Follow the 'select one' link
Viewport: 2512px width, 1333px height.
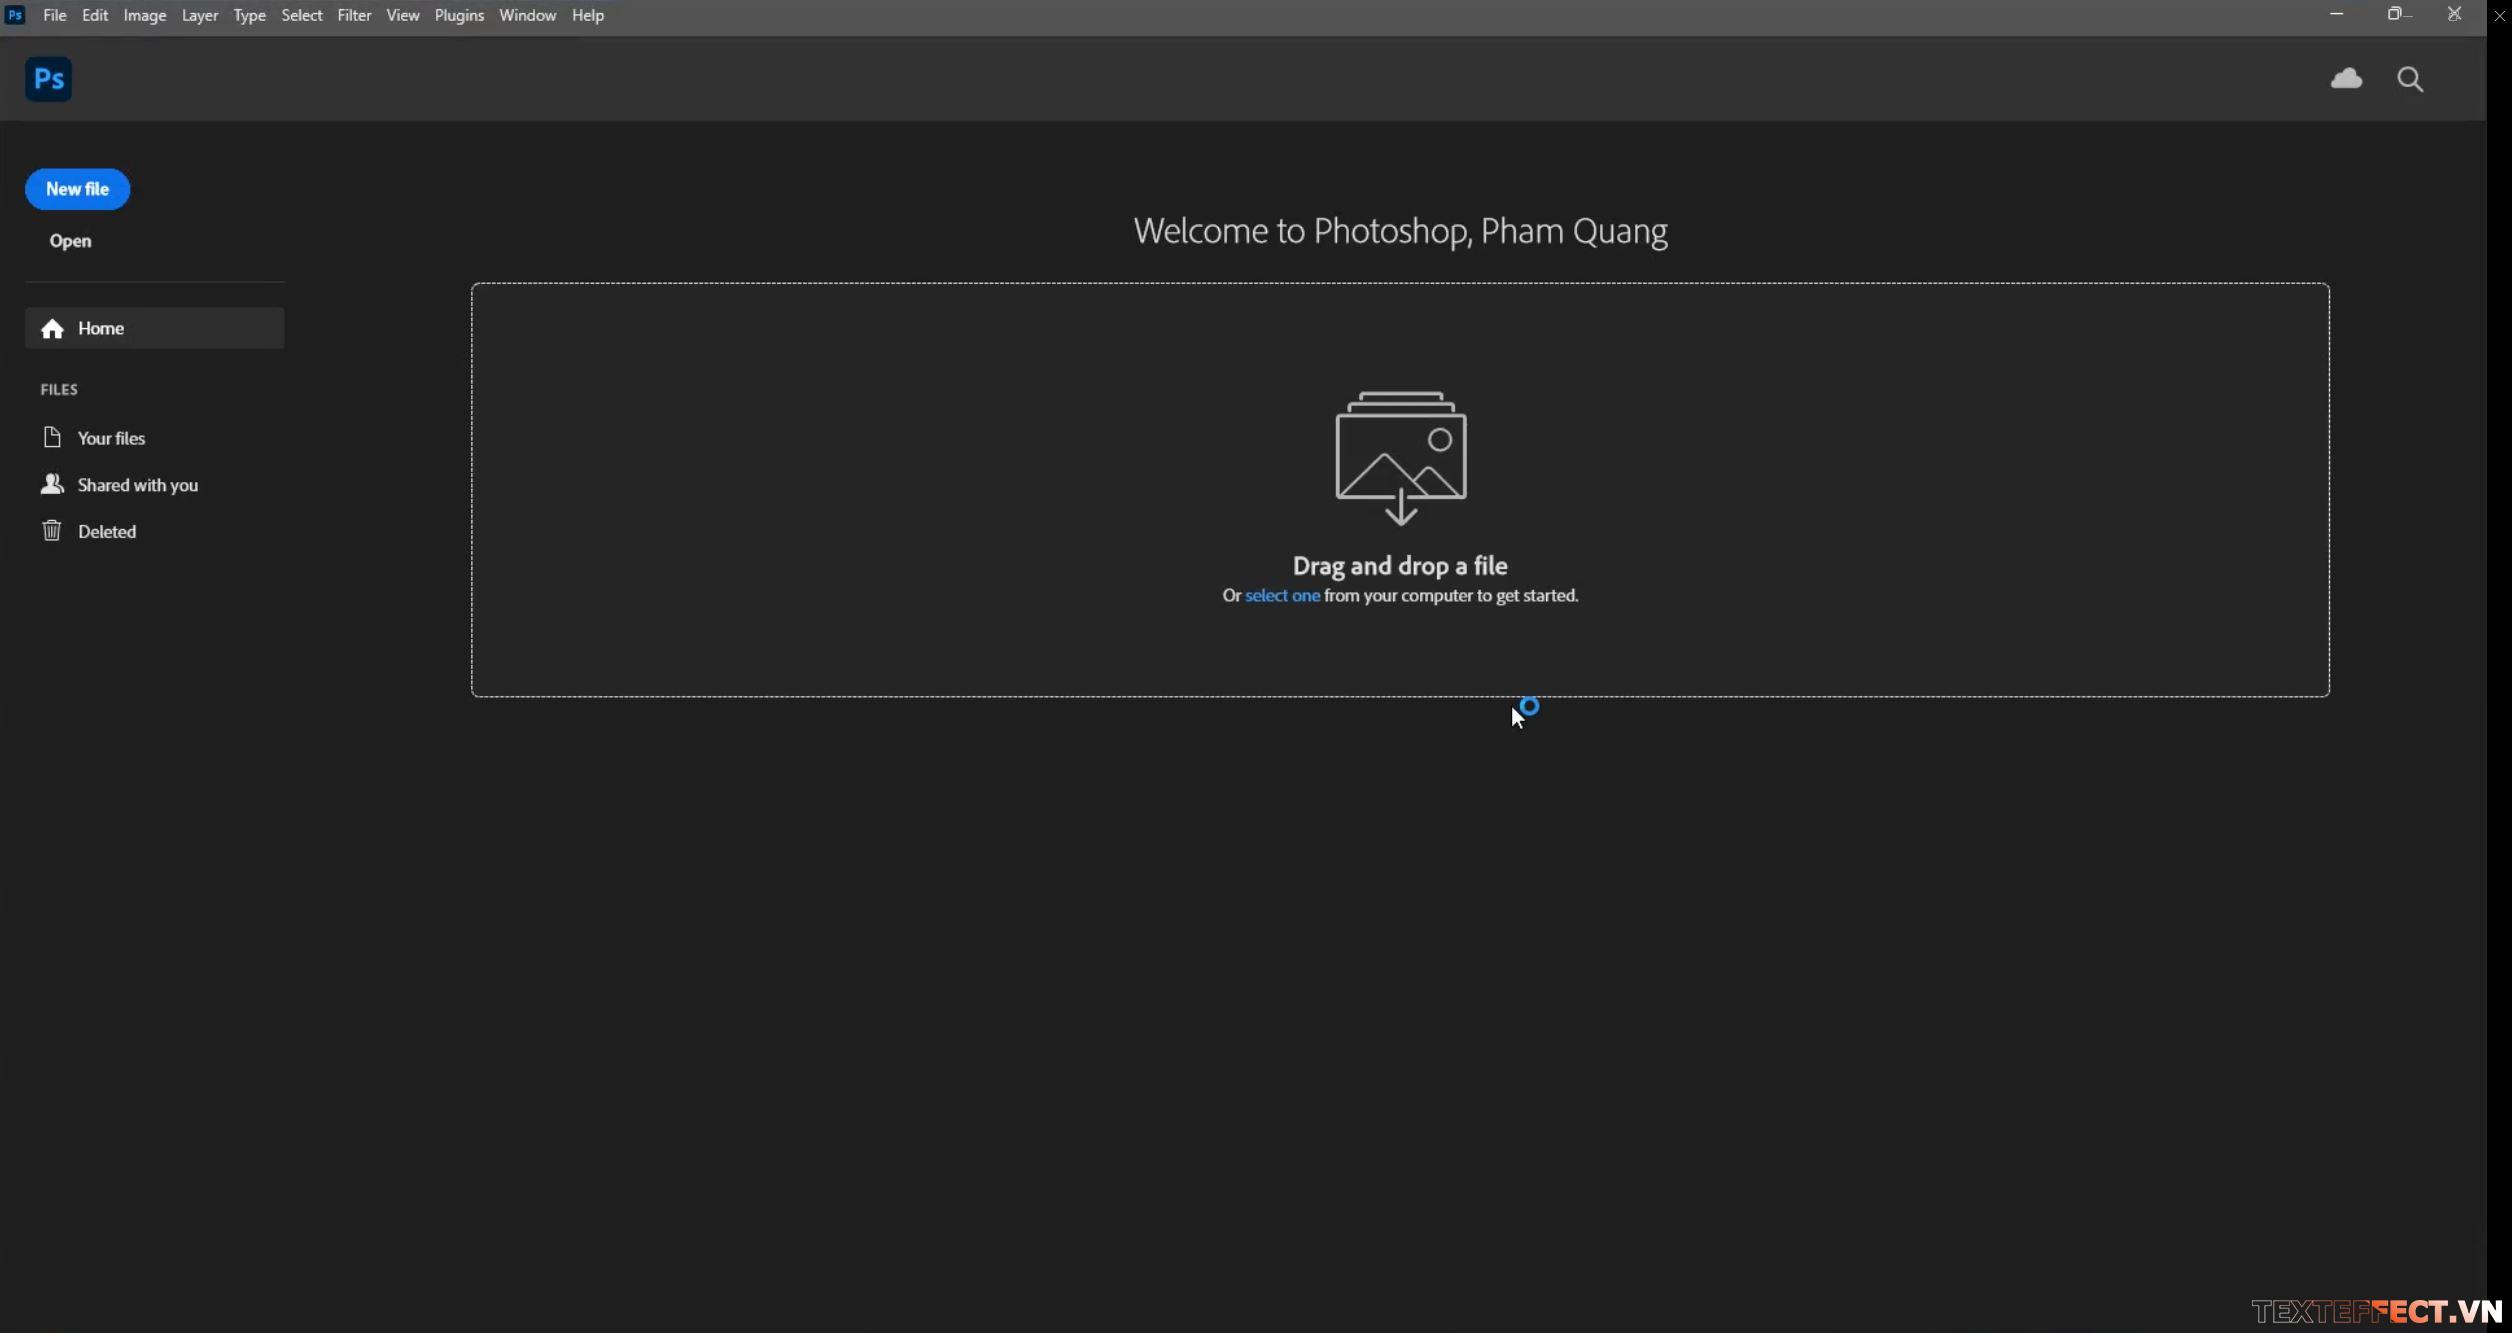(x=1282, y=595)
